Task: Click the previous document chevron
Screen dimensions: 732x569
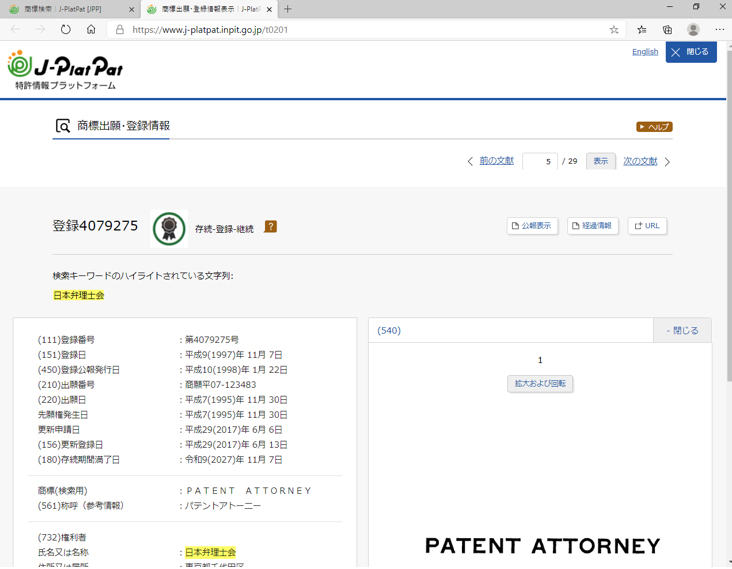Action: pyautogui.click(x=470, y=162)
